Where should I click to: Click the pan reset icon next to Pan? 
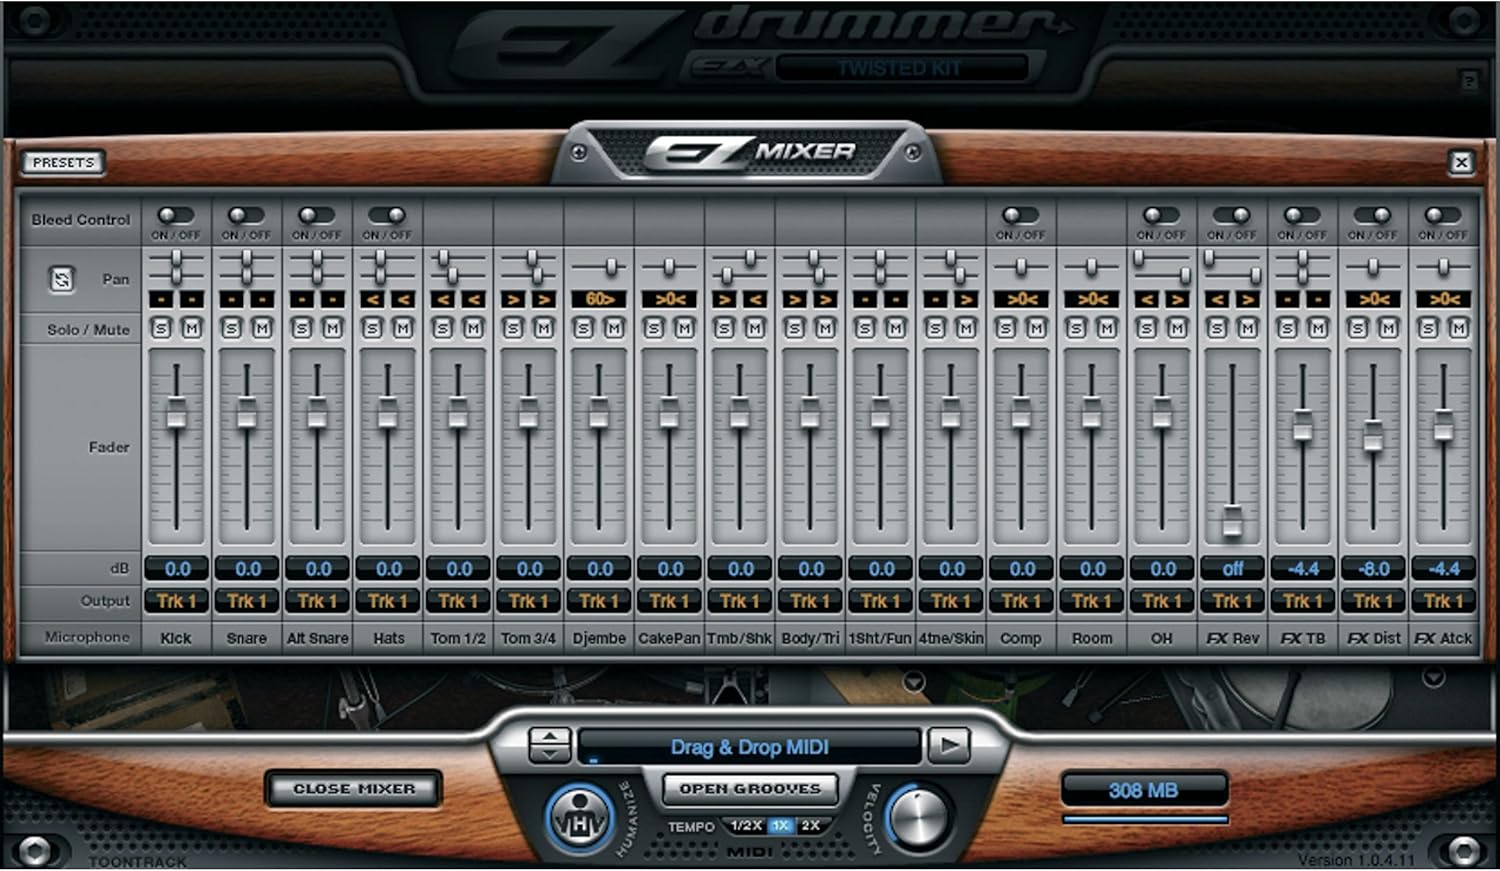click(x=61, y=279)
